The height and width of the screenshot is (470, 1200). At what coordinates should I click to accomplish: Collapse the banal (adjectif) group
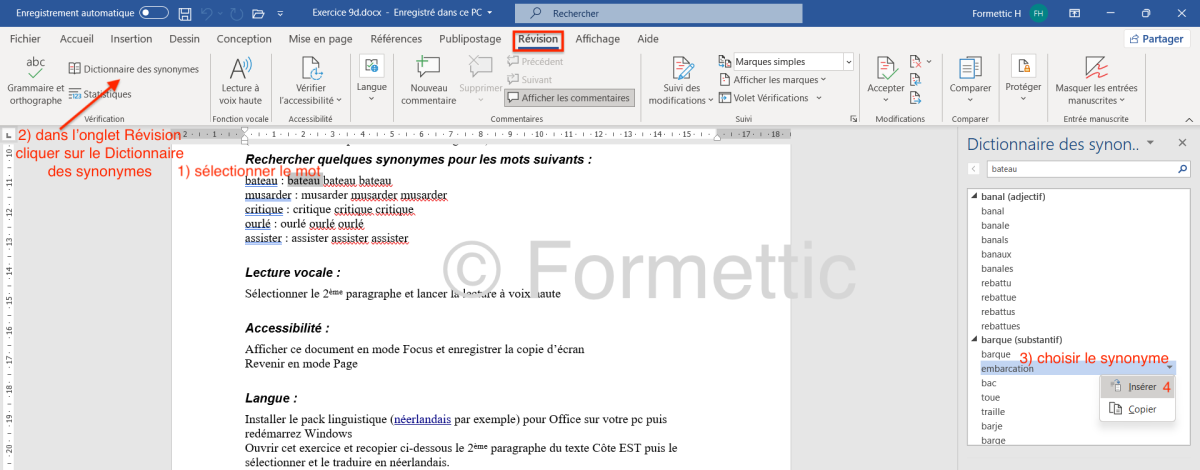pos(975,197)
